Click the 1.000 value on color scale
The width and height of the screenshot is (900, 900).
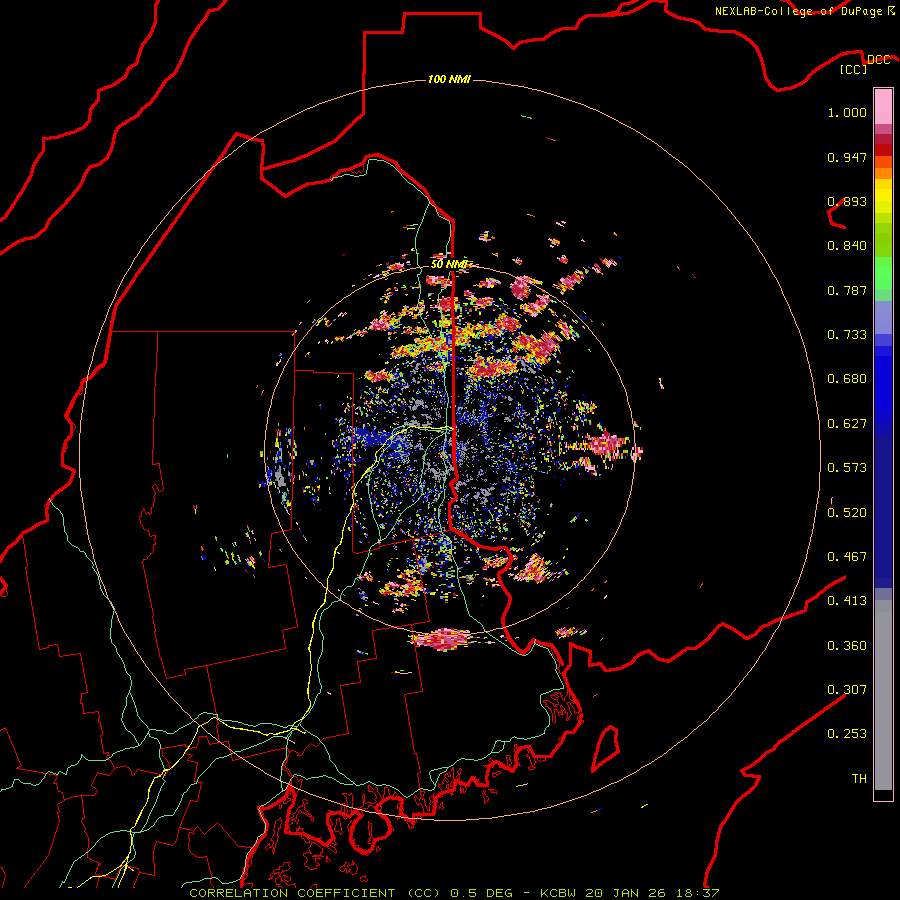[x=847, y=112]
